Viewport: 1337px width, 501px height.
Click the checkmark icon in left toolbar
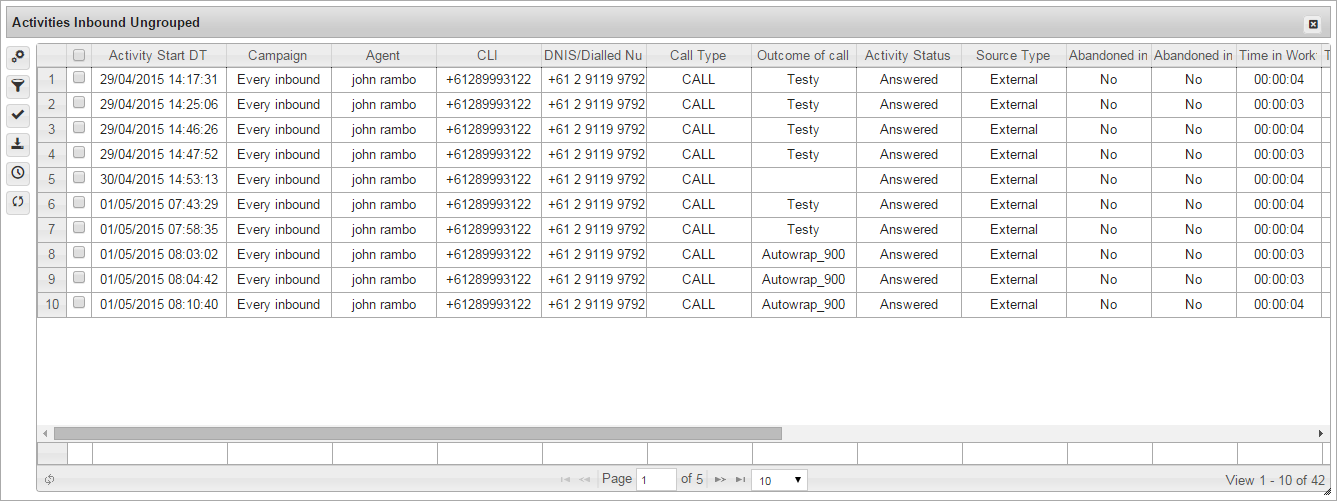18,115
